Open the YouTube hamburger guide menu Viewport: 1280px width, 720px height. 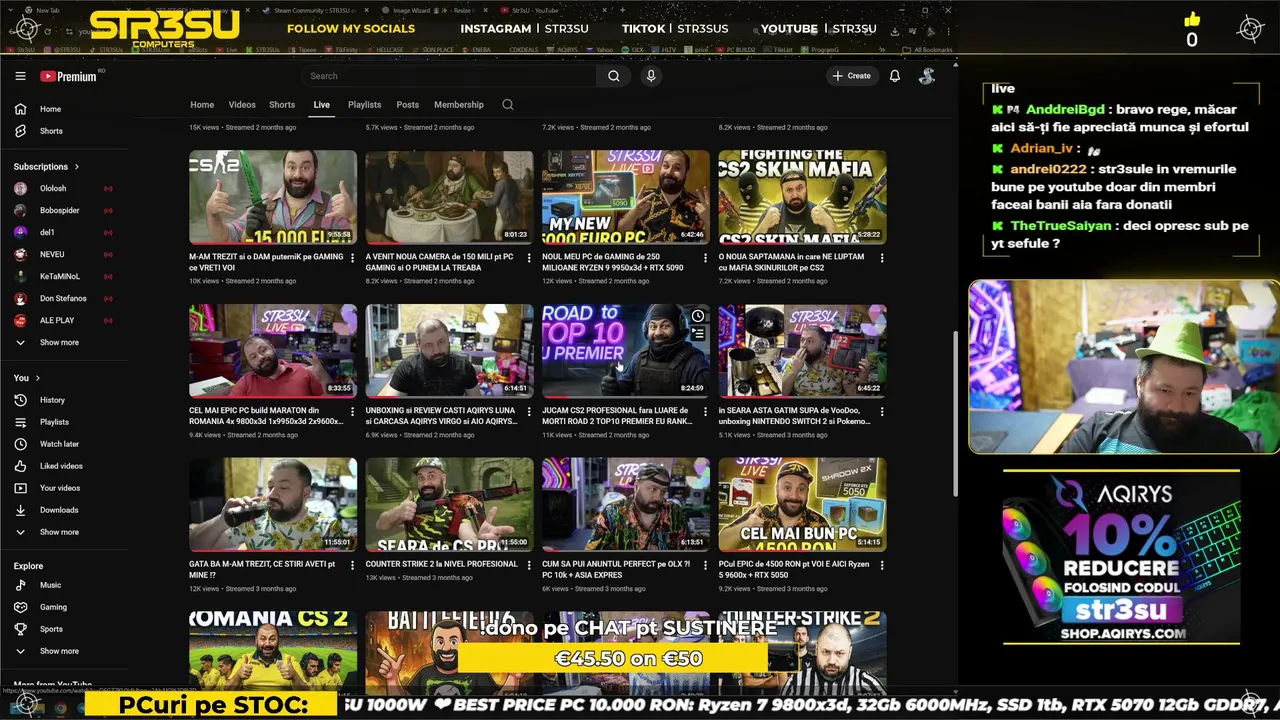(x=20, y=76)
